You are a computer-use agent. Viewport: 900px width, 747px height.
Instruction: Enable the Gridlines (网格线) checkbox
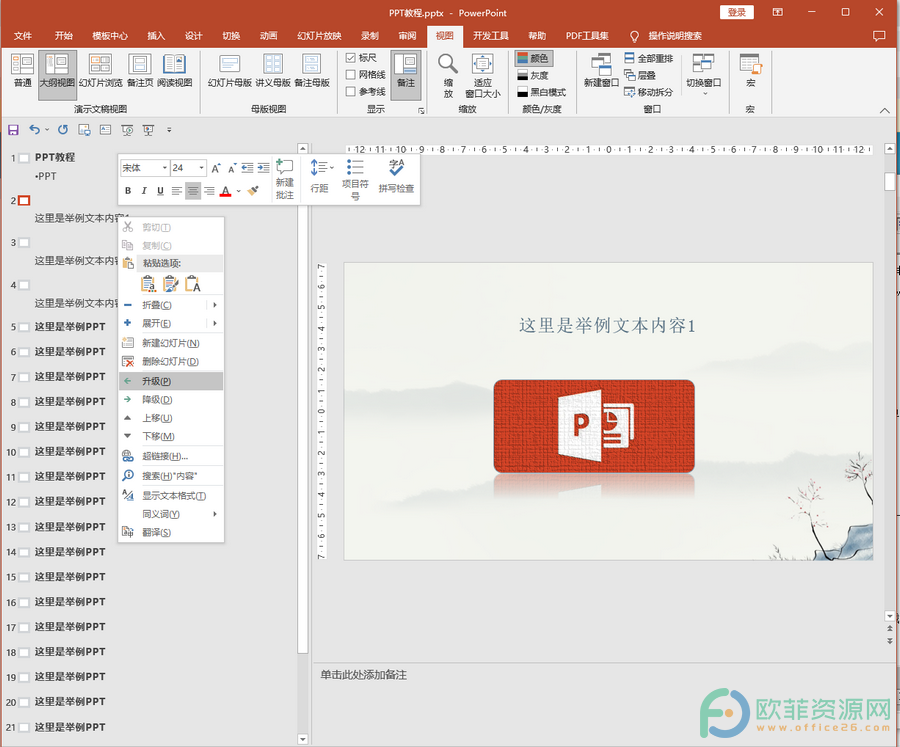pyautogui.click(x=351, y=75)
